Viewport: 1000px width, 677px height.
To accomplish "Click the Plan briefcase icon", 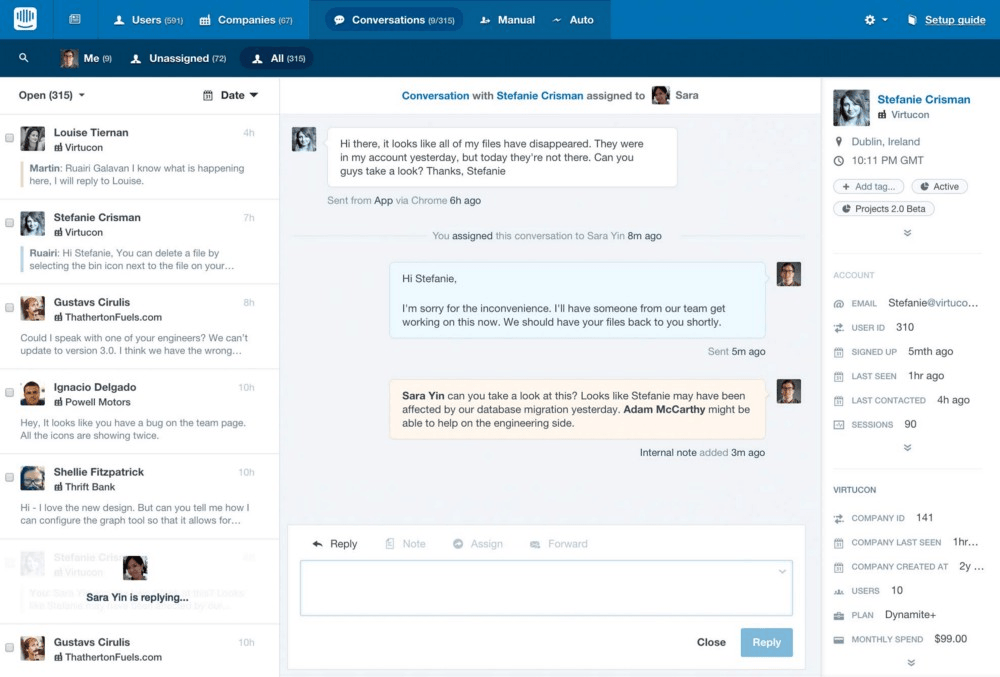I will click(839, 615).
